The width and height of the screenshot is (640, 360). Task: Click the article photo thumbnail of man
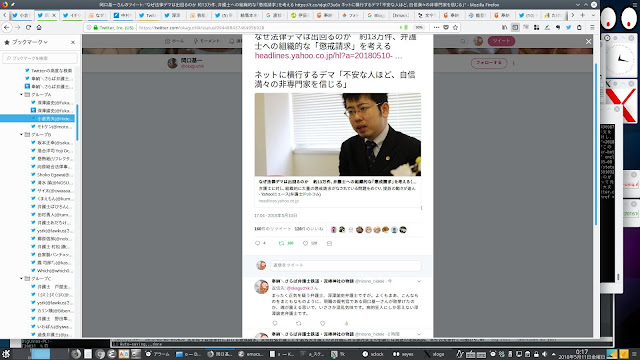tap(338, 134)
